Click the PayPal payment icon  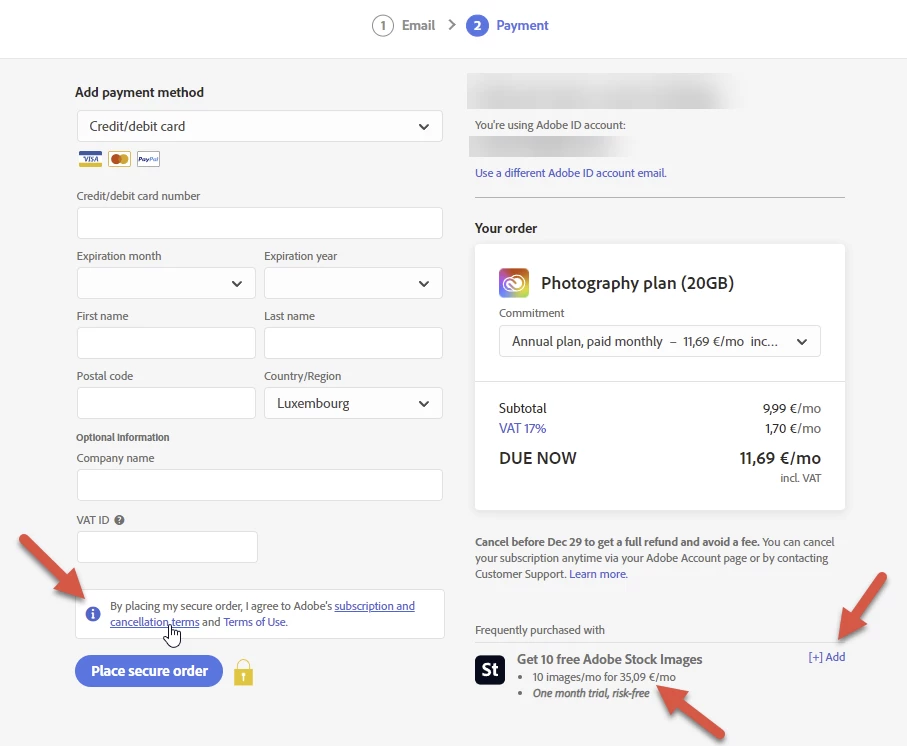148,159
